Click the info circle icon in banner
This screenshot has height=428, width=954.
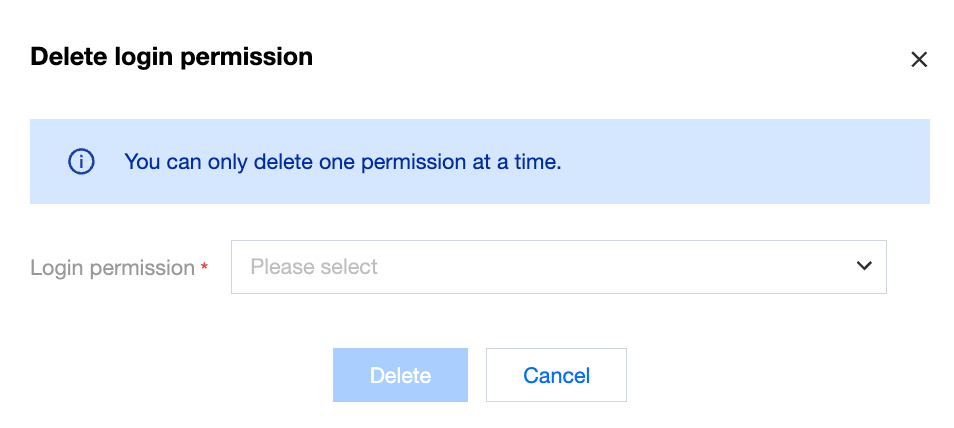tap(81, 161)
